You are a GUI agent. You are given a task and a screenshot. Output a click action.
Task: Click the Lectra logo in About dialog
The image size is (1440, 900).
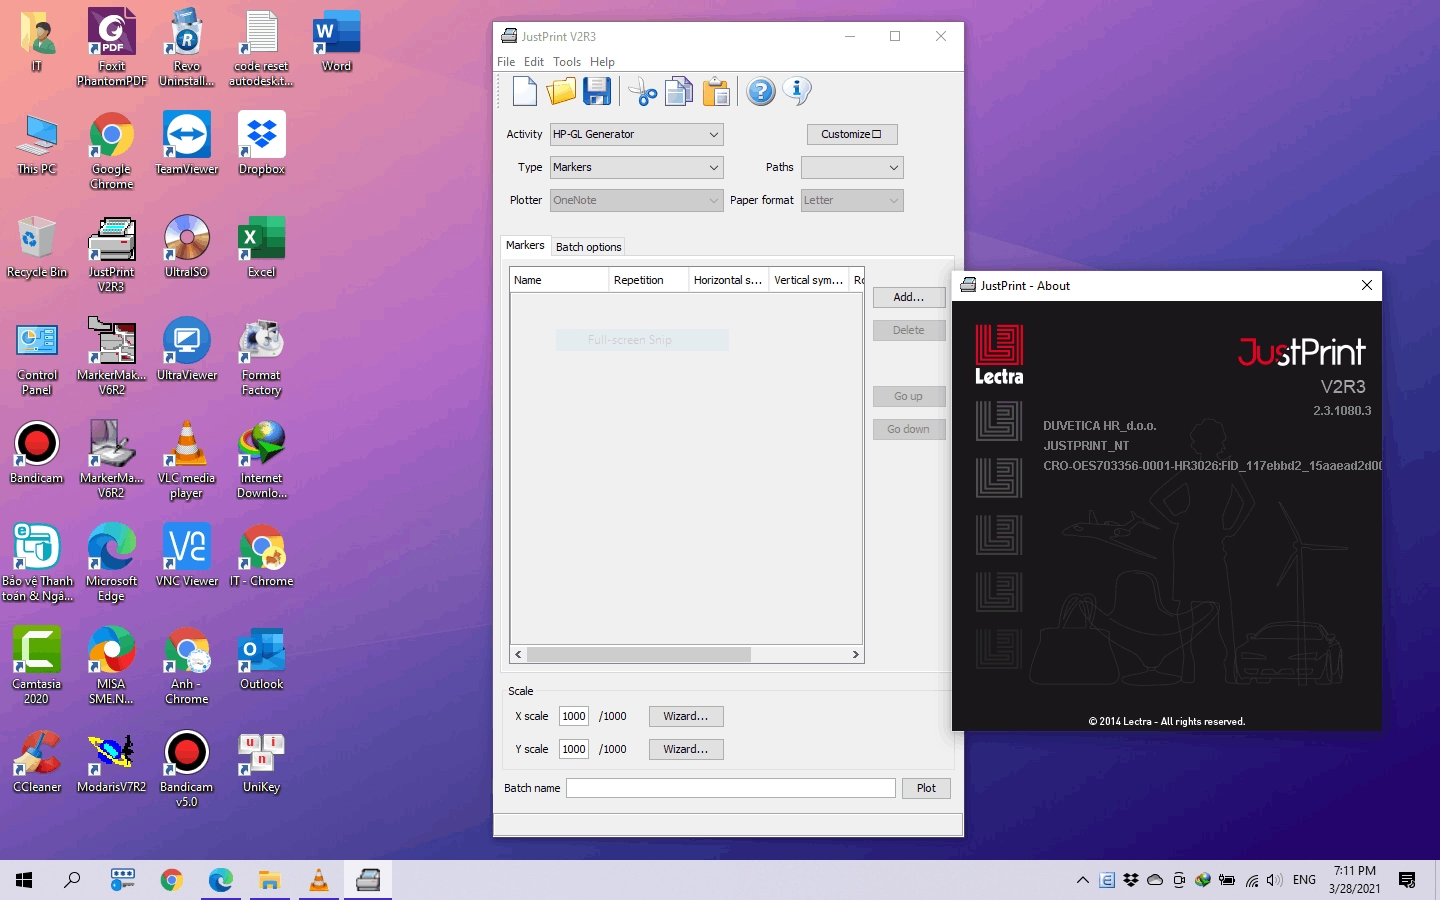(999, 355)
